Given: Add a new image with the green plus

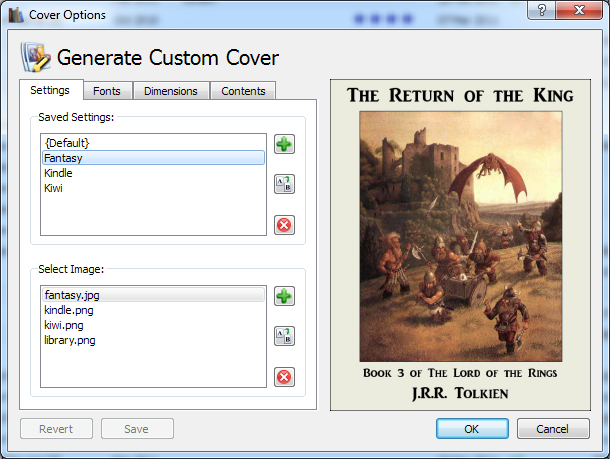Looking at the screenshot, I should 284,296.
